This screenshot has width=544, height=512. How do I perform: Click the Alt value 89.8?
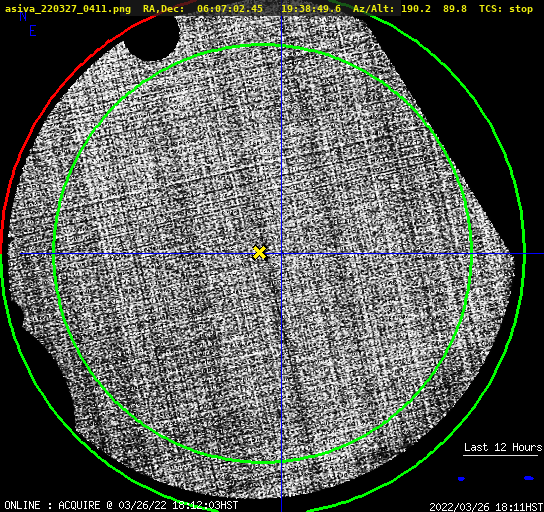454,9
